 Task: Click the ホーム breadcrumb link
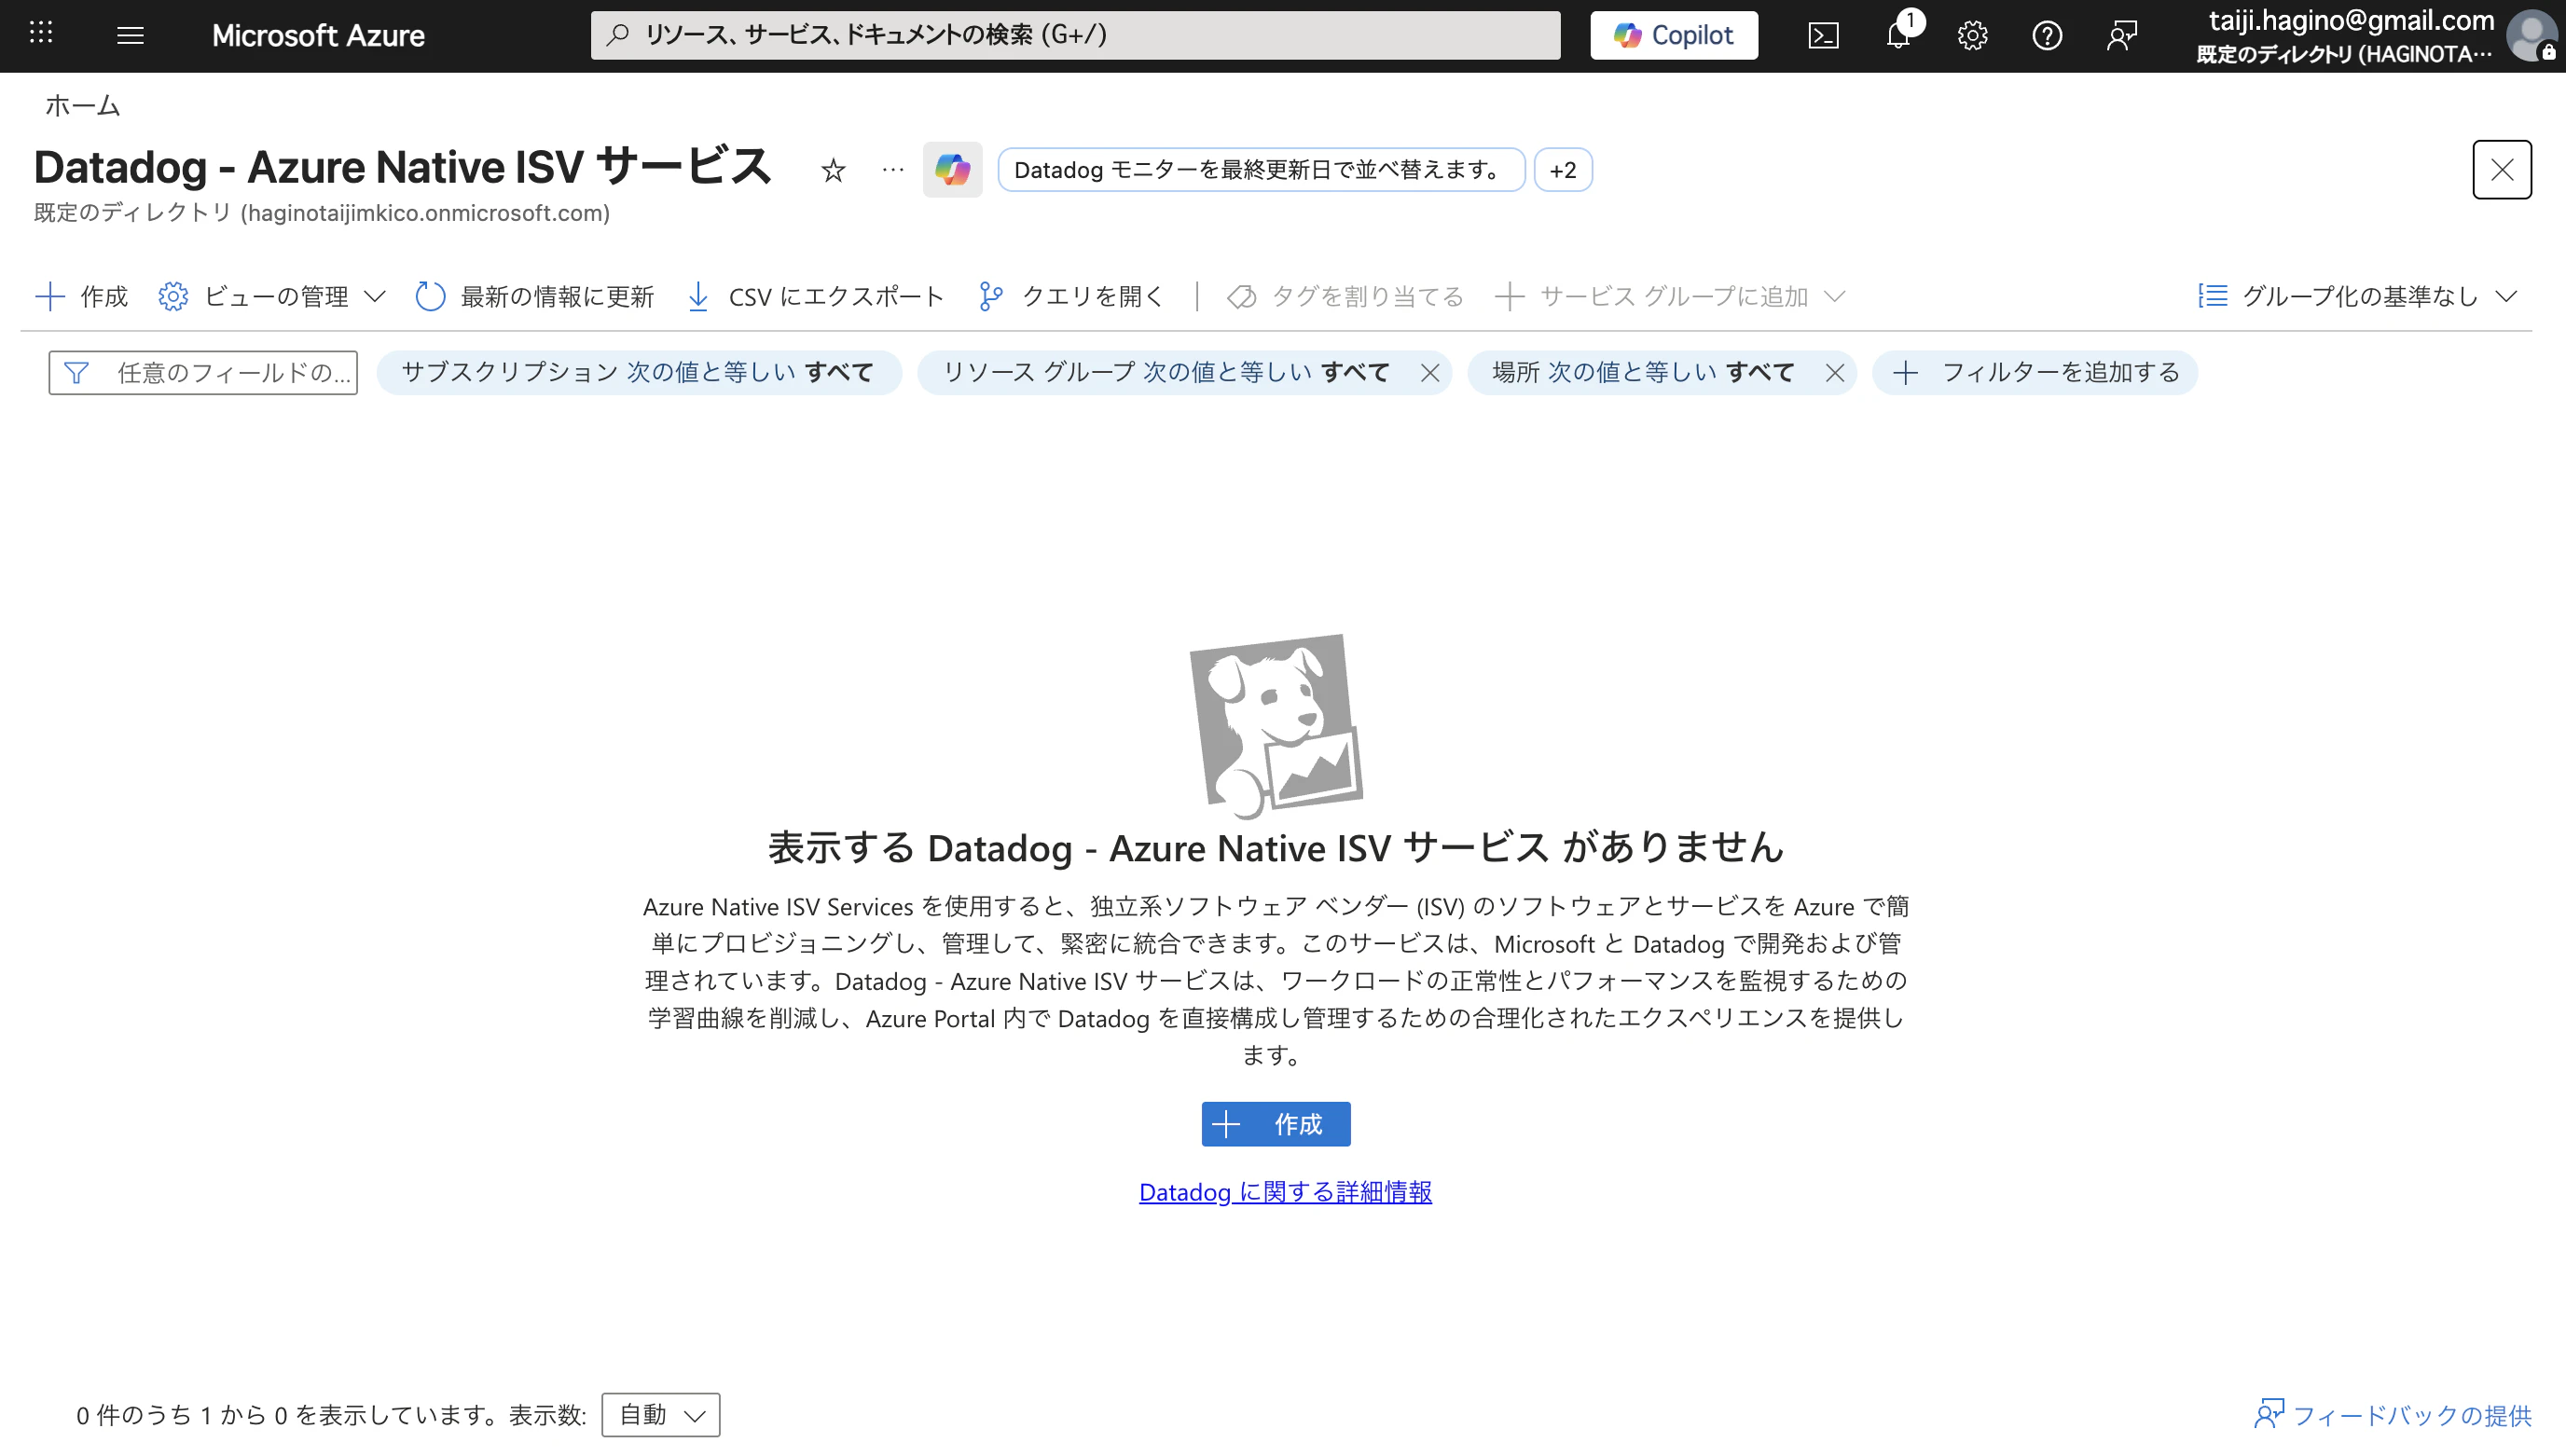tap(82, 105)
